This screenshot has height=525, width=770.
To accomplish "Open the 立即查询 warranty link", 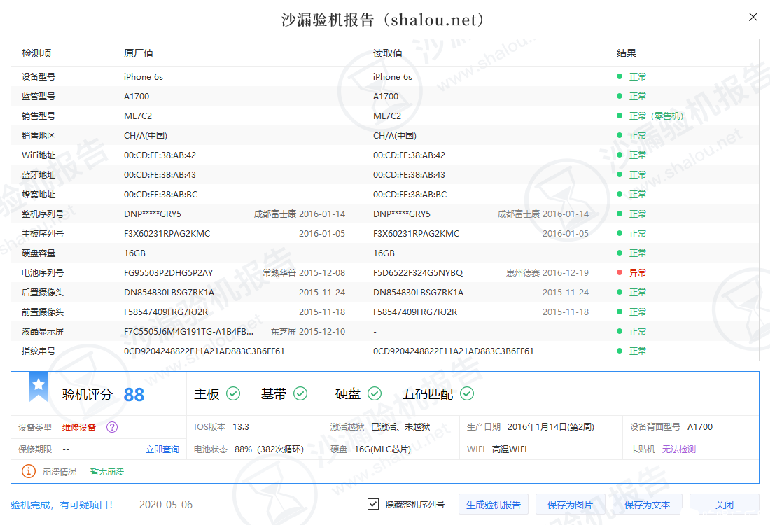I will tap(162, 449).
